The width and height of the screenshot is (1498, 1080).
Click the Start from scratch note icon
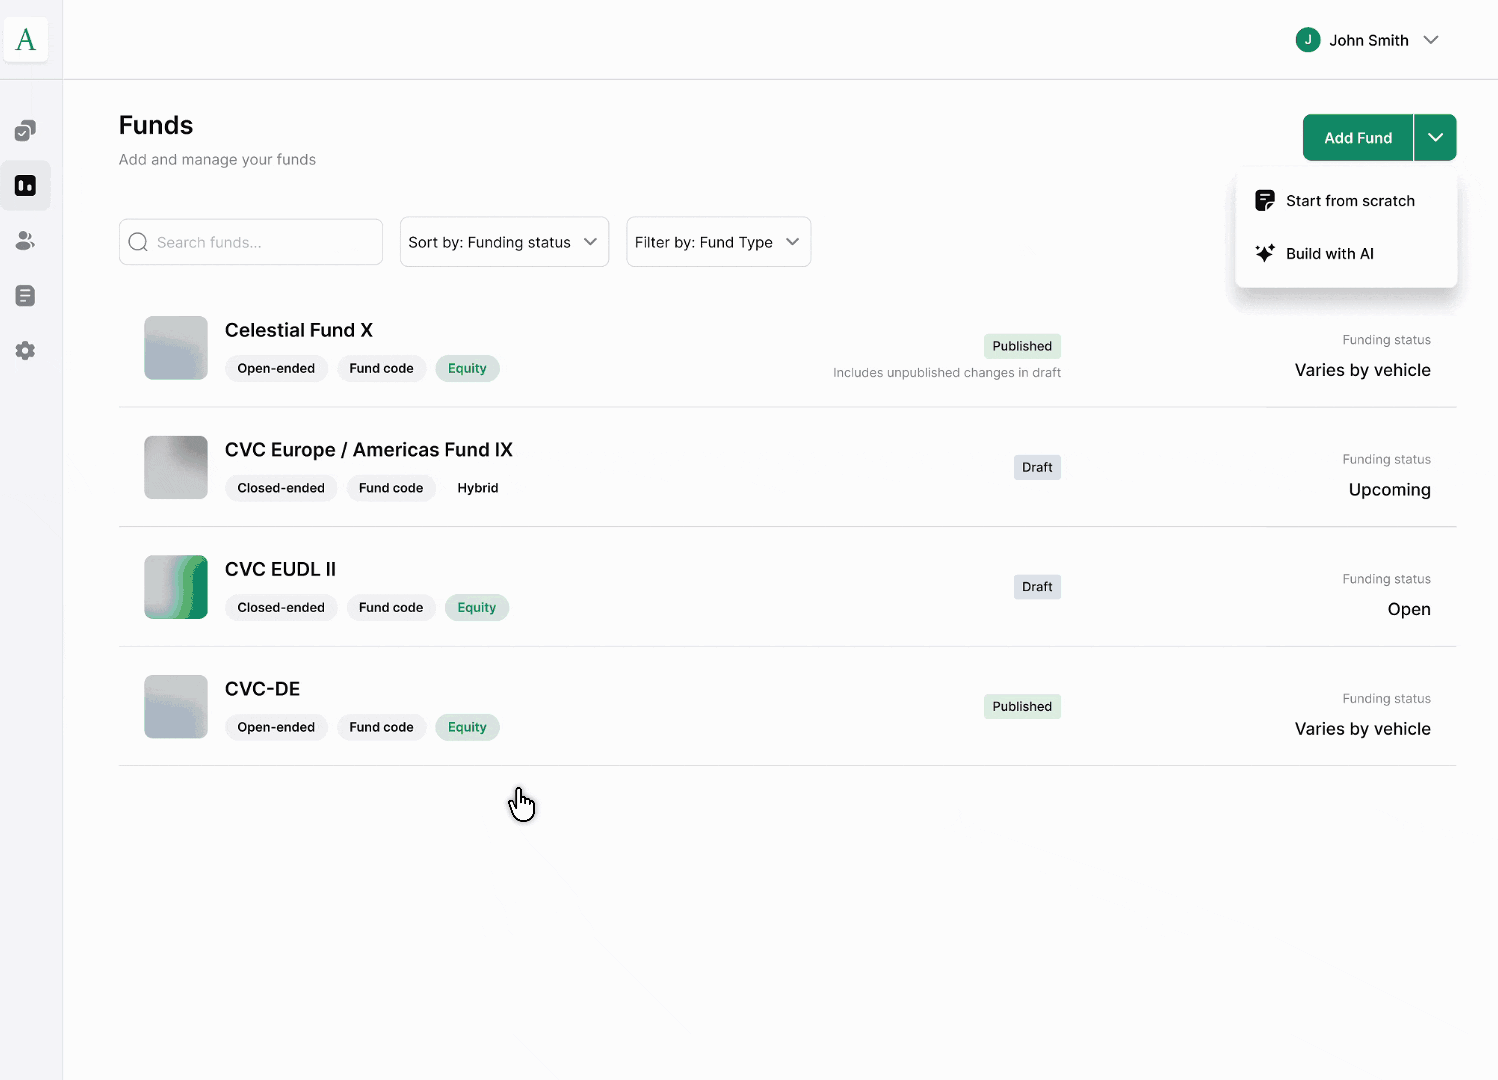pos(1265,200)
